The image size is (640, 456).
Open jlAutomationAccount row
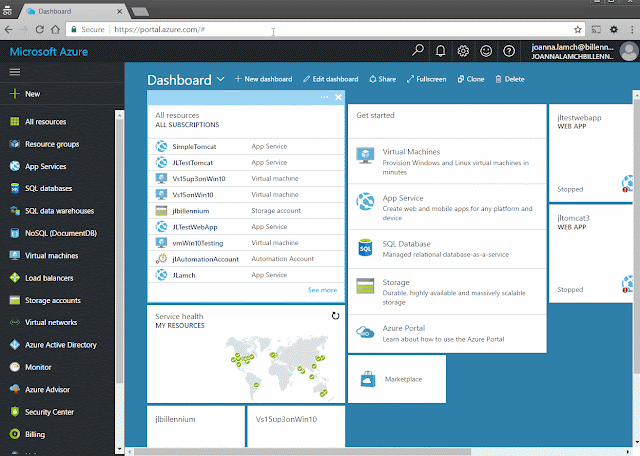[x=246, y=259]
